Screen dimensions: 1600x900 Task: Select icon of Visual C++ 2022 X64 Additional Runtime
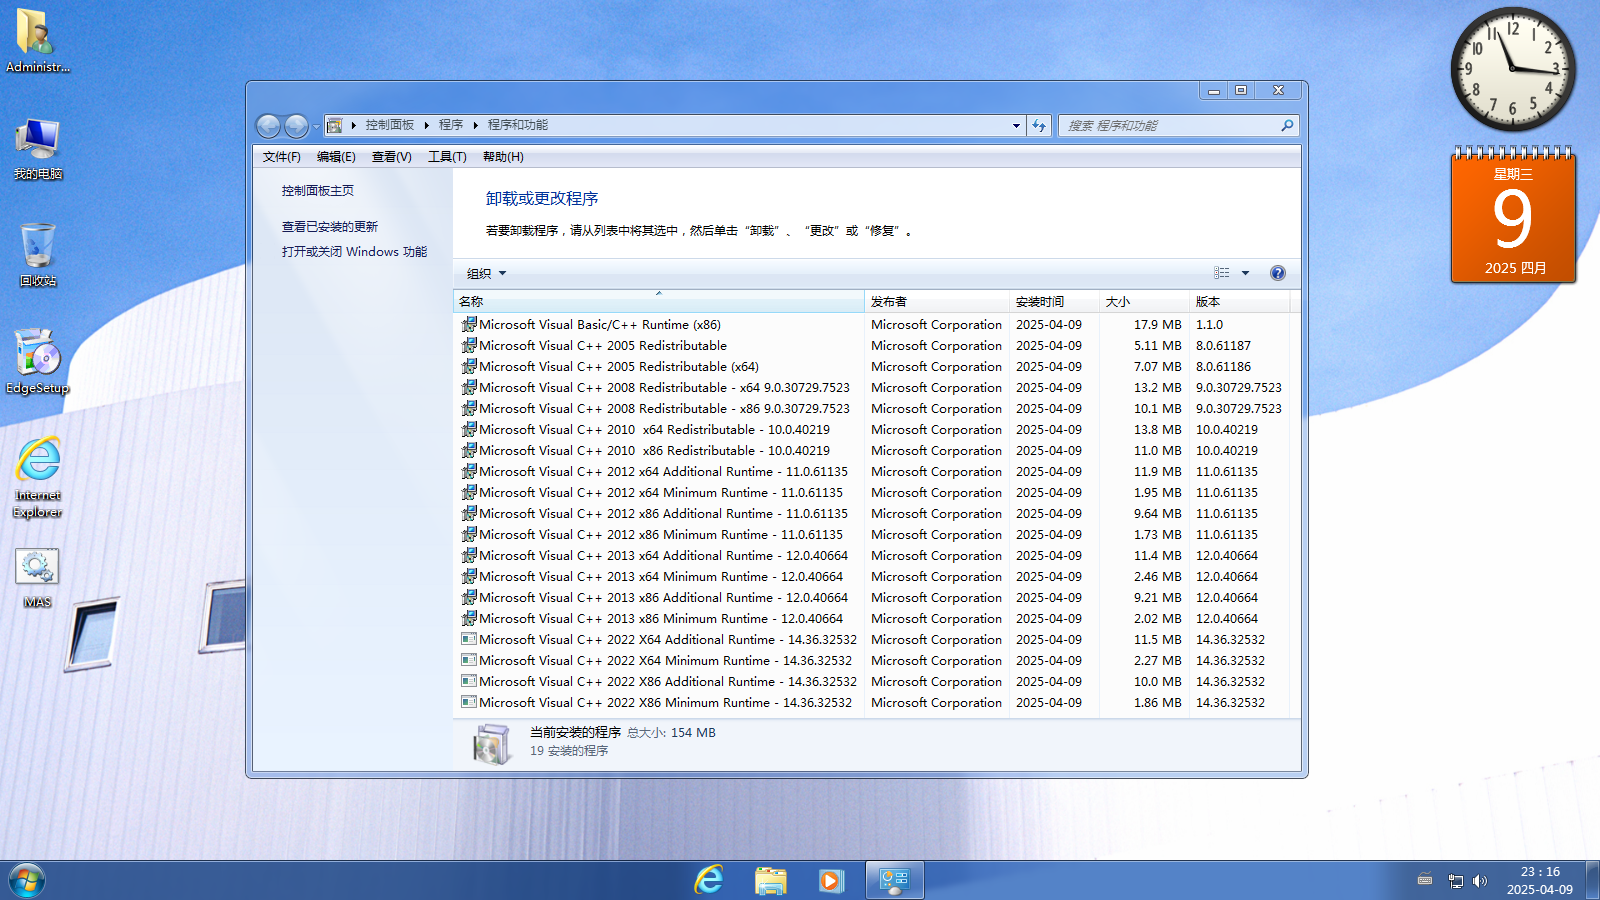[469, 639]
